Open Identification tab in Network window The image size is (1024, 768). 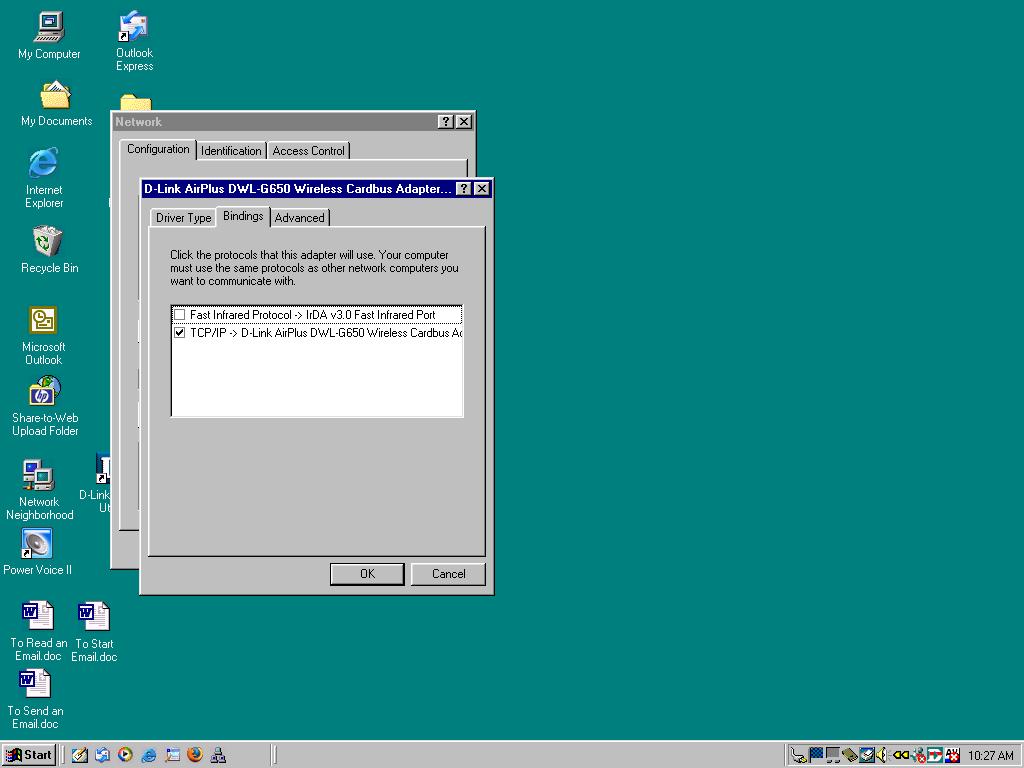click(231, 151)
